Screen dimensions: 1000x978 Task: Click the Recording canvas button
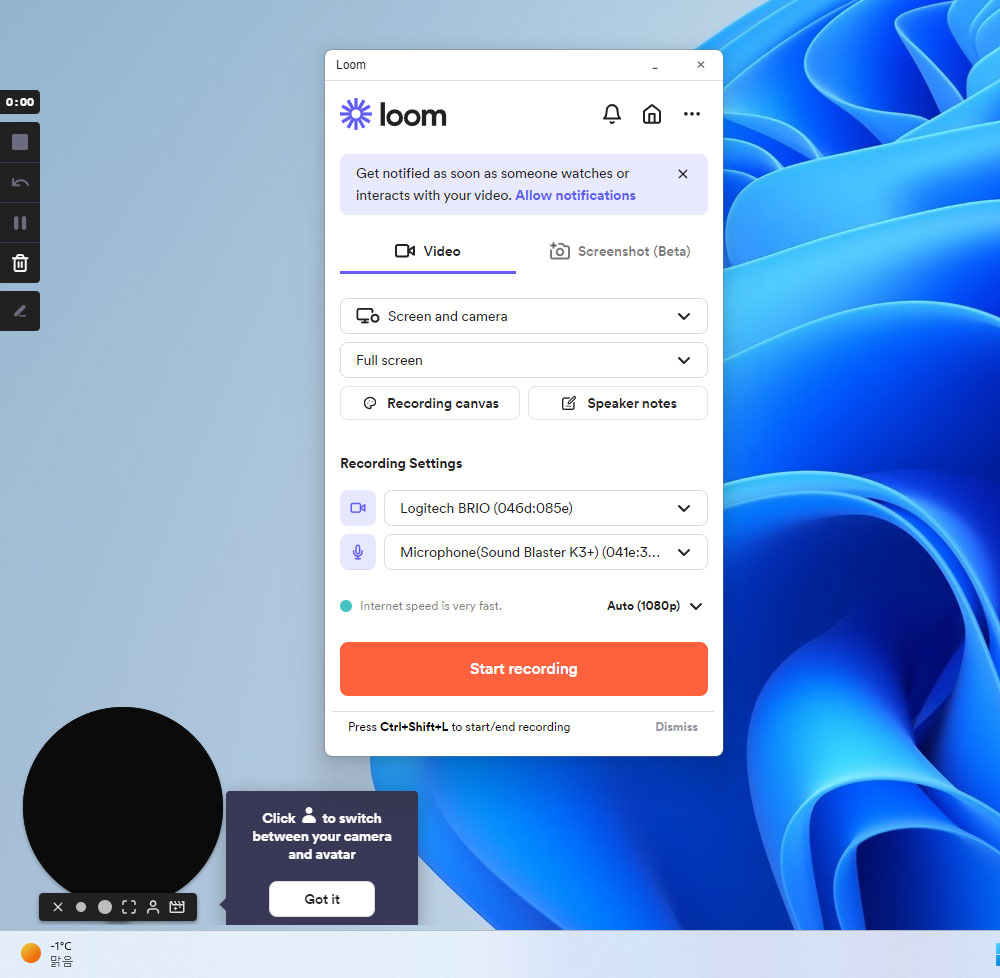coord(430,403)
